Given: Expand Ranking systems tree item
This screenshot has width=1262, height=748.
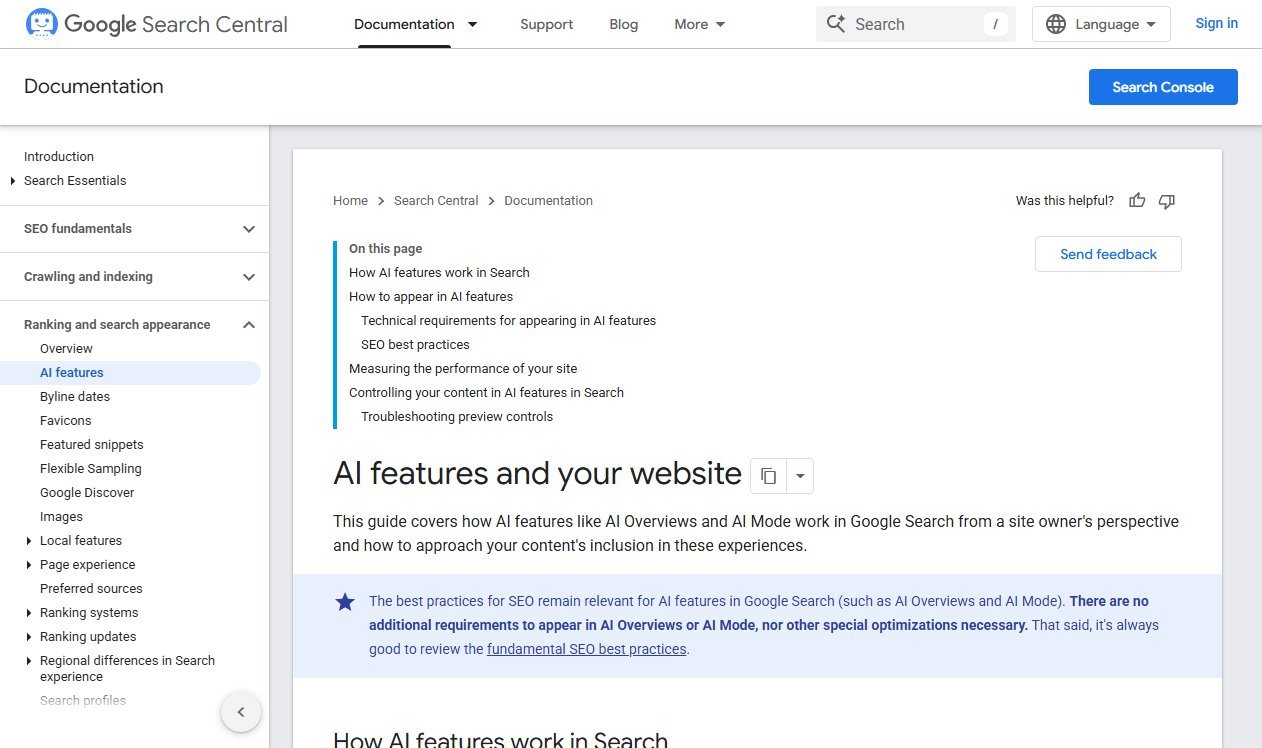Looking at the screenshot, I should point(29,613).
